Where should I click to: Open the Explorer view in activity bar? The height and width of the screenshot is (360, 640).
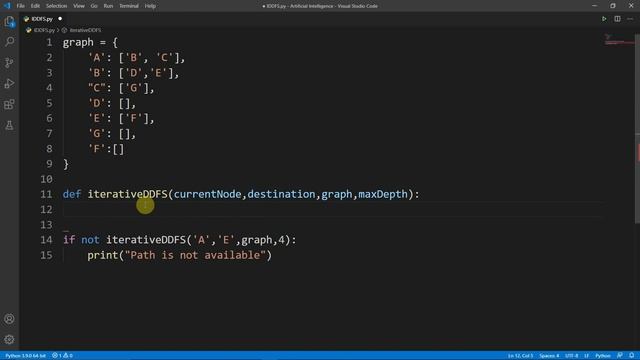(9, 21)
